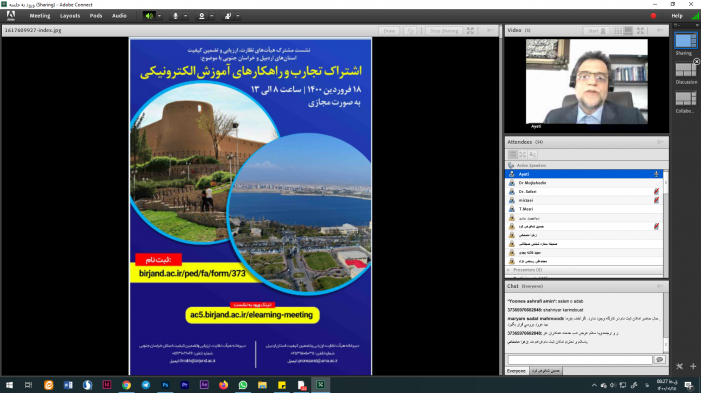
Task: Select the Collaboration layout thumbnail
Action: 685,99
